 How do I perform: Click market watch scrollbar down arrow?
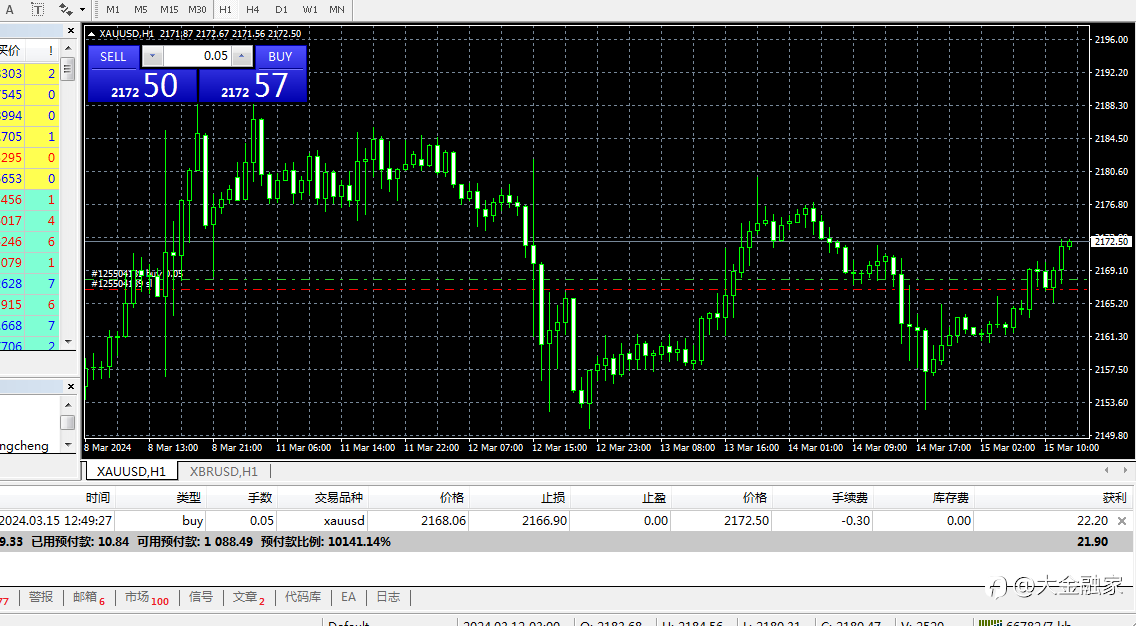(68, 341)
